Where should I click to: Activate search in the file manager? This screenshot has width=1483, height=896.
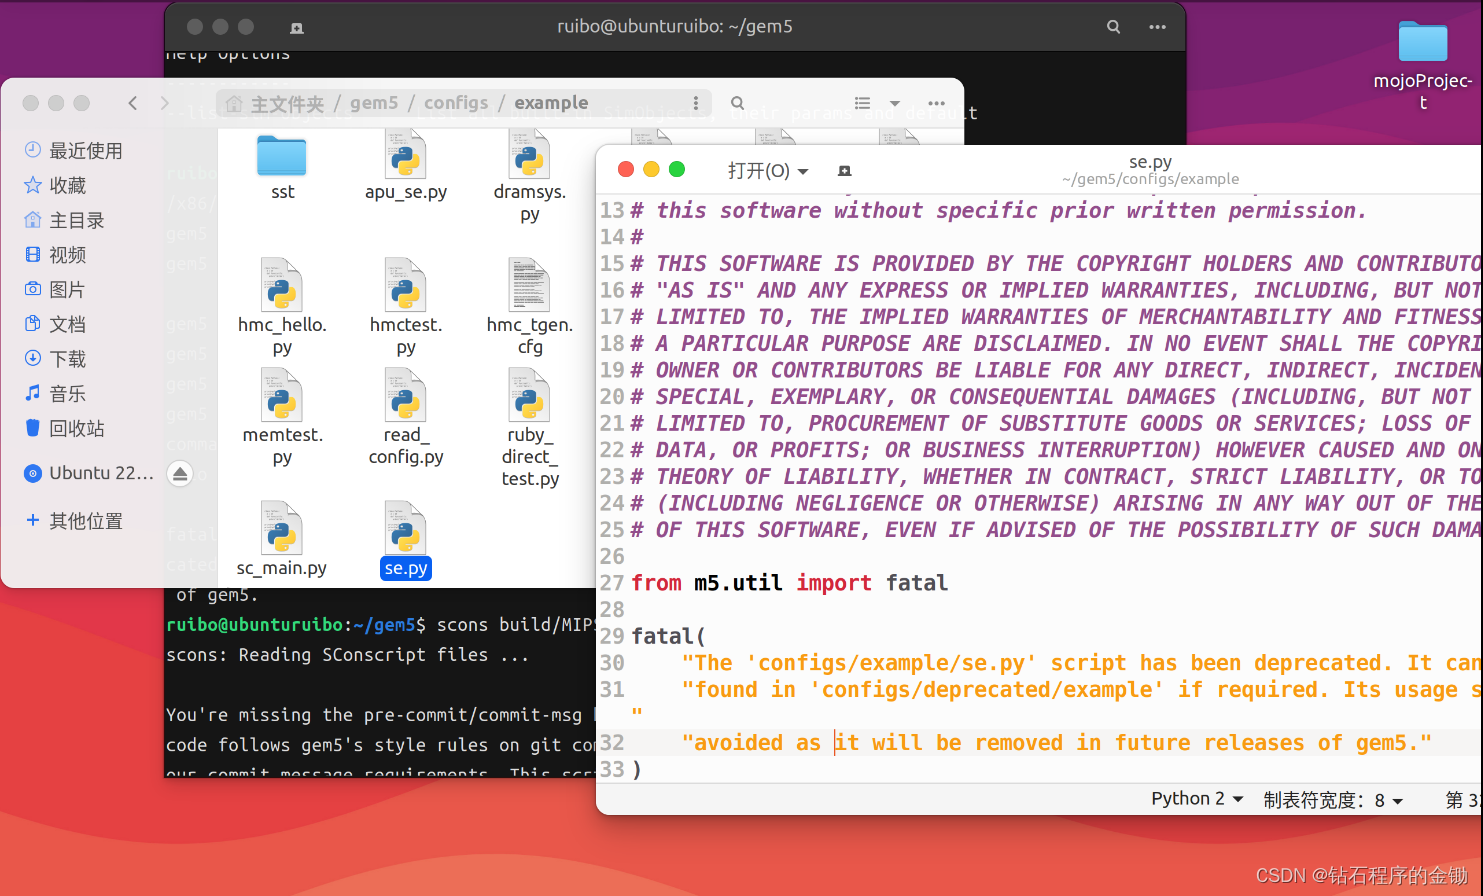click(x=737, y=102)
